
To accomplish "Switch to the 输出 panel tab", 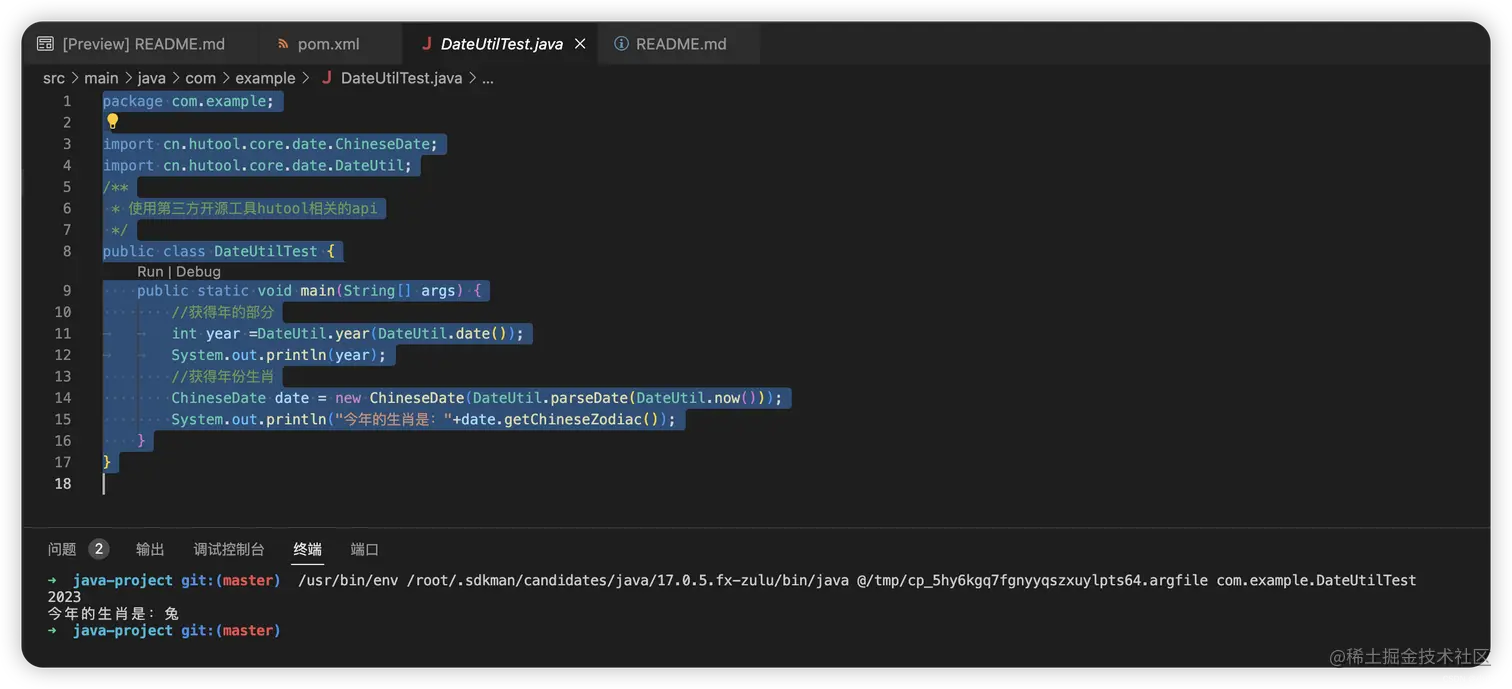I will point(150,549).
